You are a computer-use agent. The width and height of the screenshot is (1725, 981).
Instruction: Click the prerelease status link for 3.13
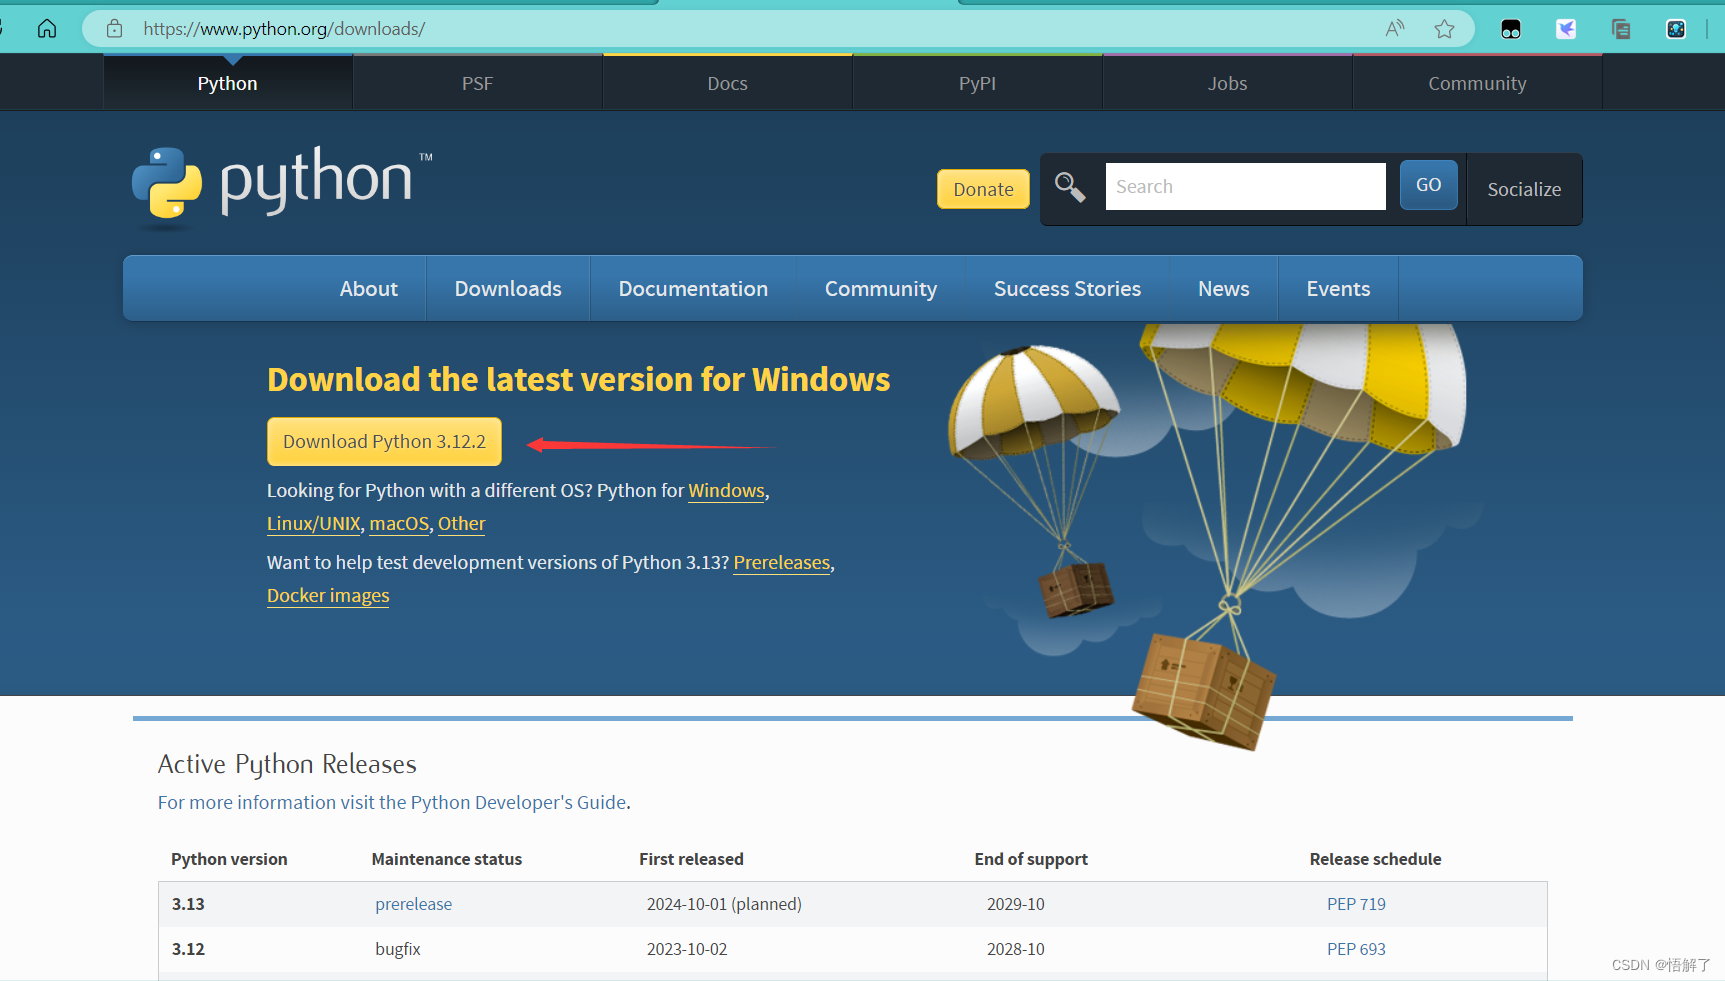click(414, 904)
